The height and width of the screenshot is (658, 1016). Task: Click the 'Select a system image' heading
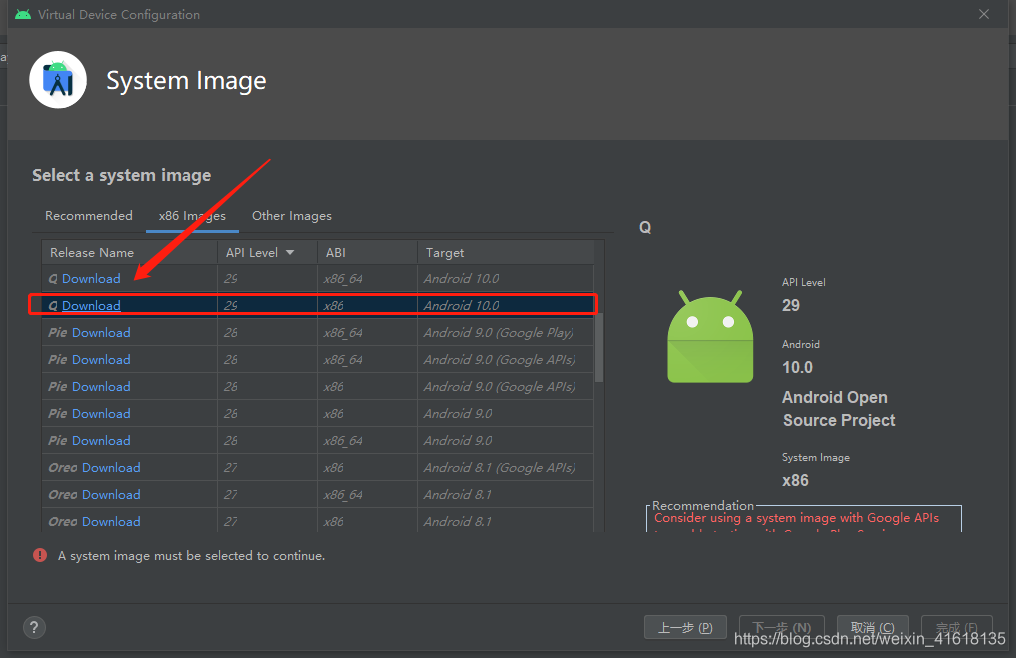(x=122, y=175)
